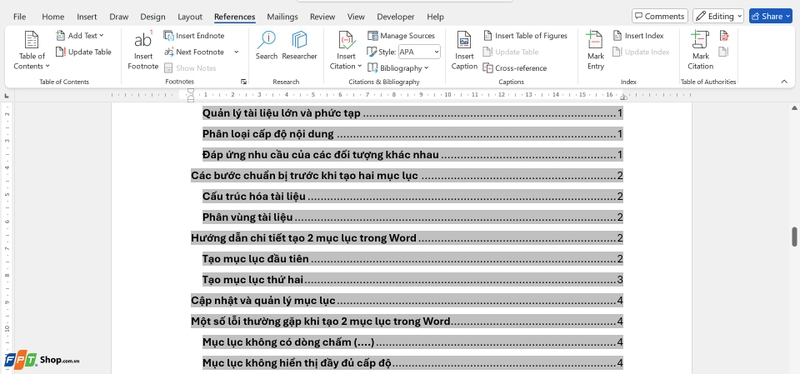This screenshot has width=800, height=374.
Task: Switch to the Design tab
Action: point(153,17)
